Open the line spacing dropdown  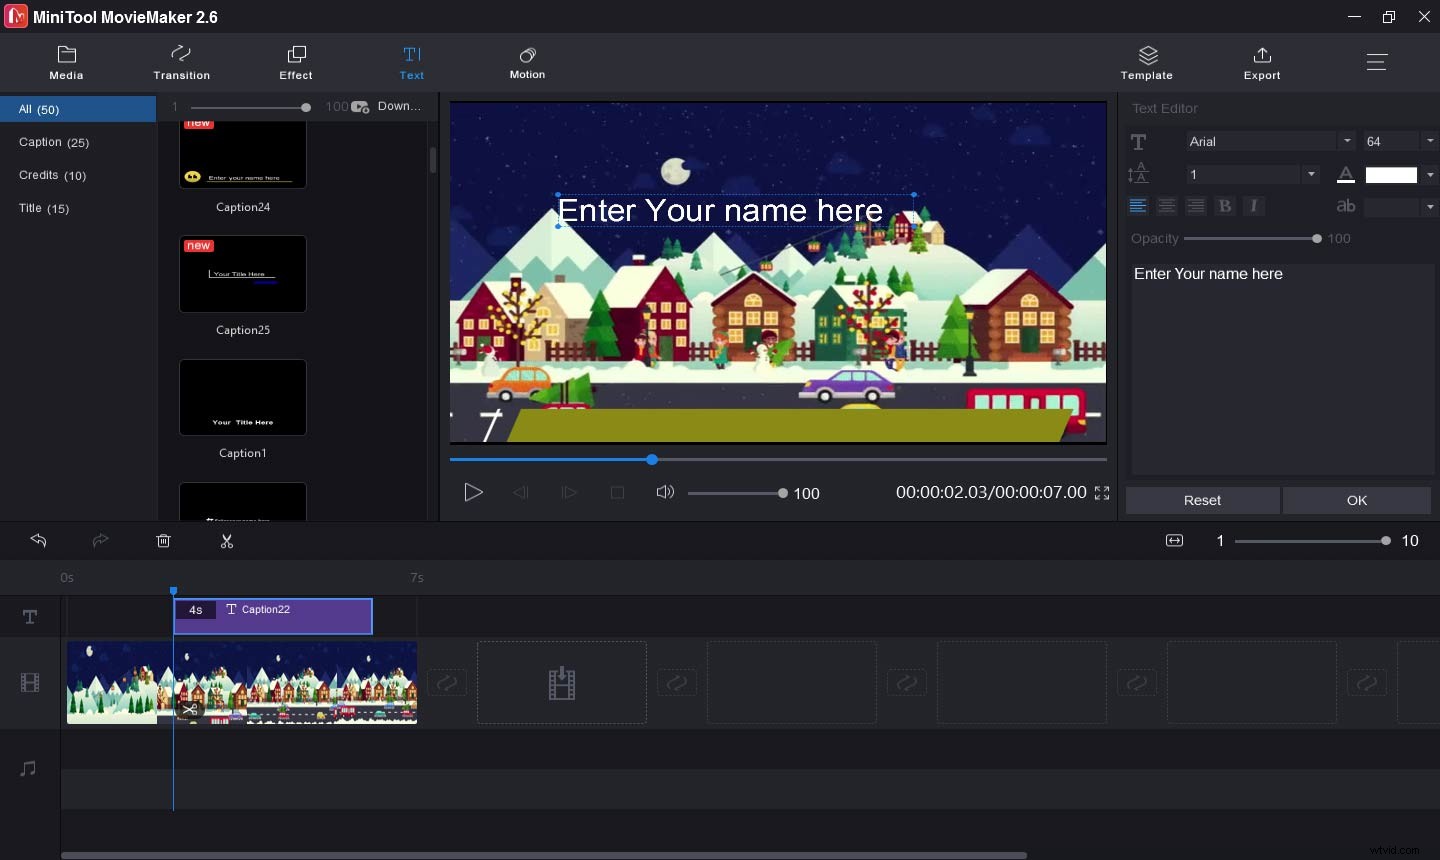click(x=1310, y=174)
